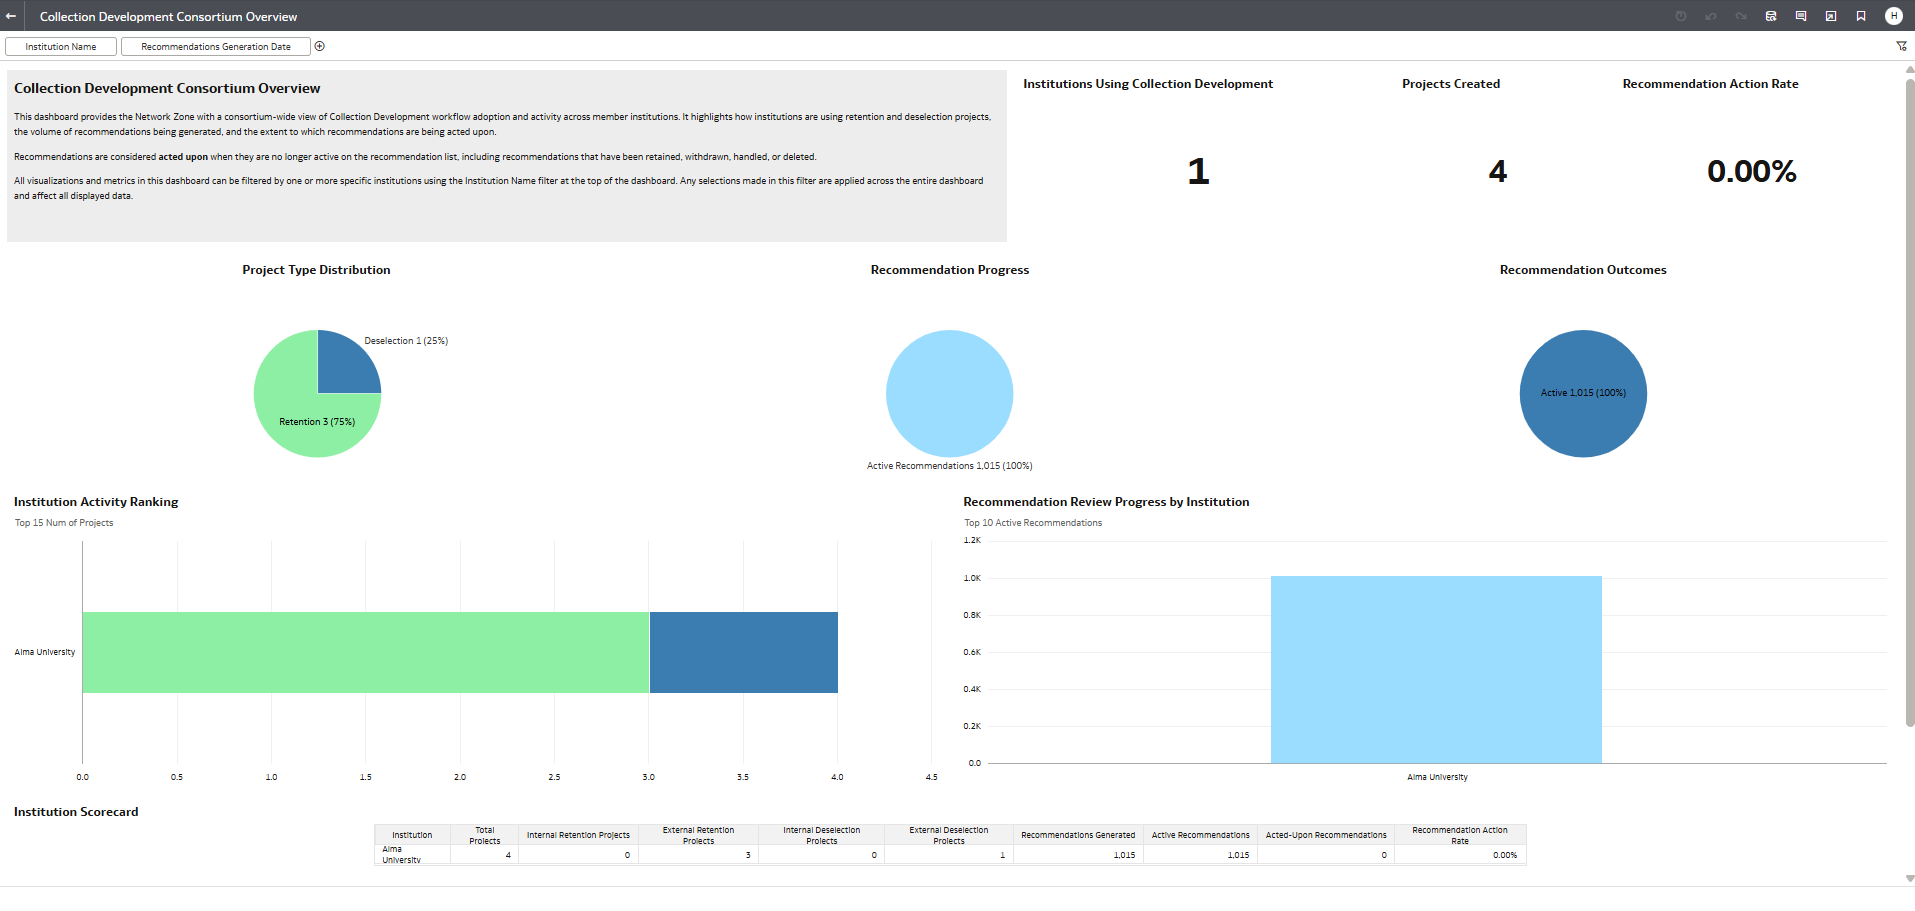Click the Internal Retention Projects column header
Viewport: 1915px width, 911px height.
[579, 835]
